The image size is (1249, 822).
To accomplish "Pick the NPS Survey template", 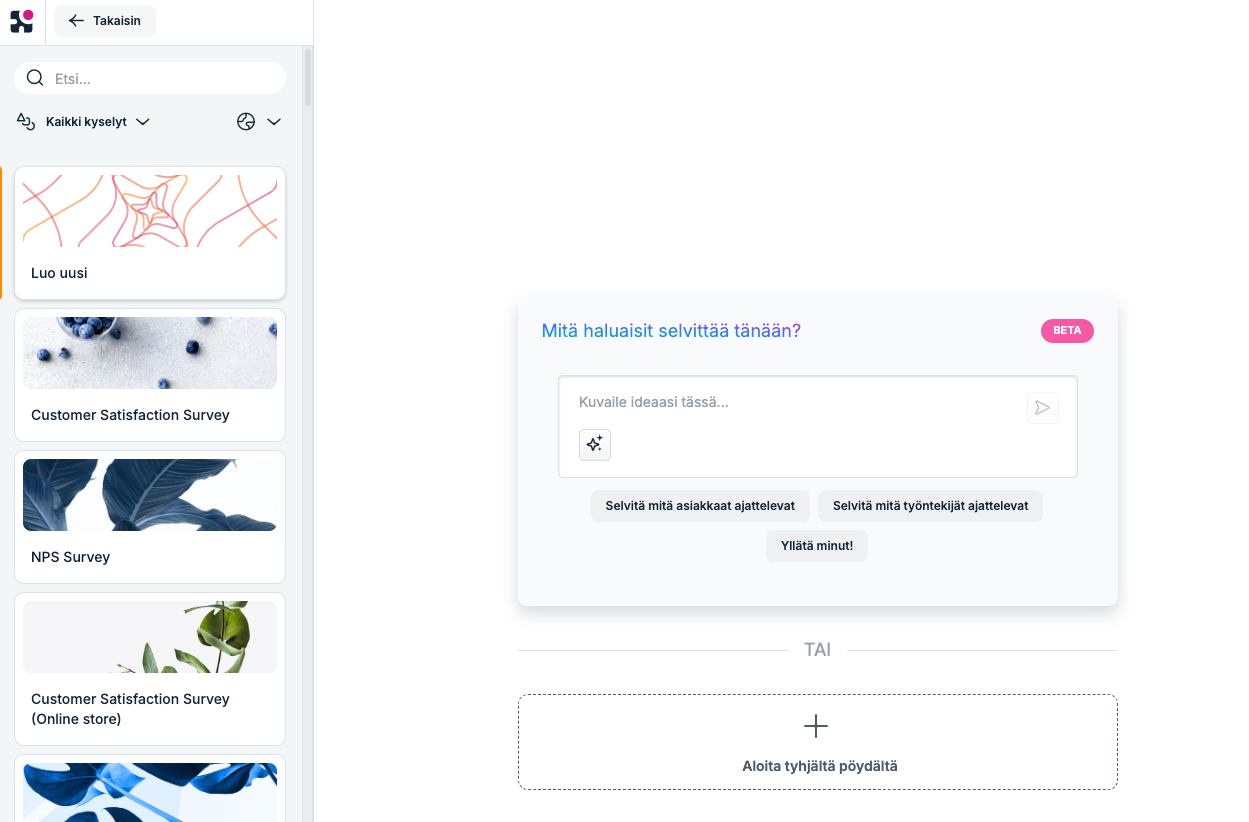I will (x=150, y=517).
